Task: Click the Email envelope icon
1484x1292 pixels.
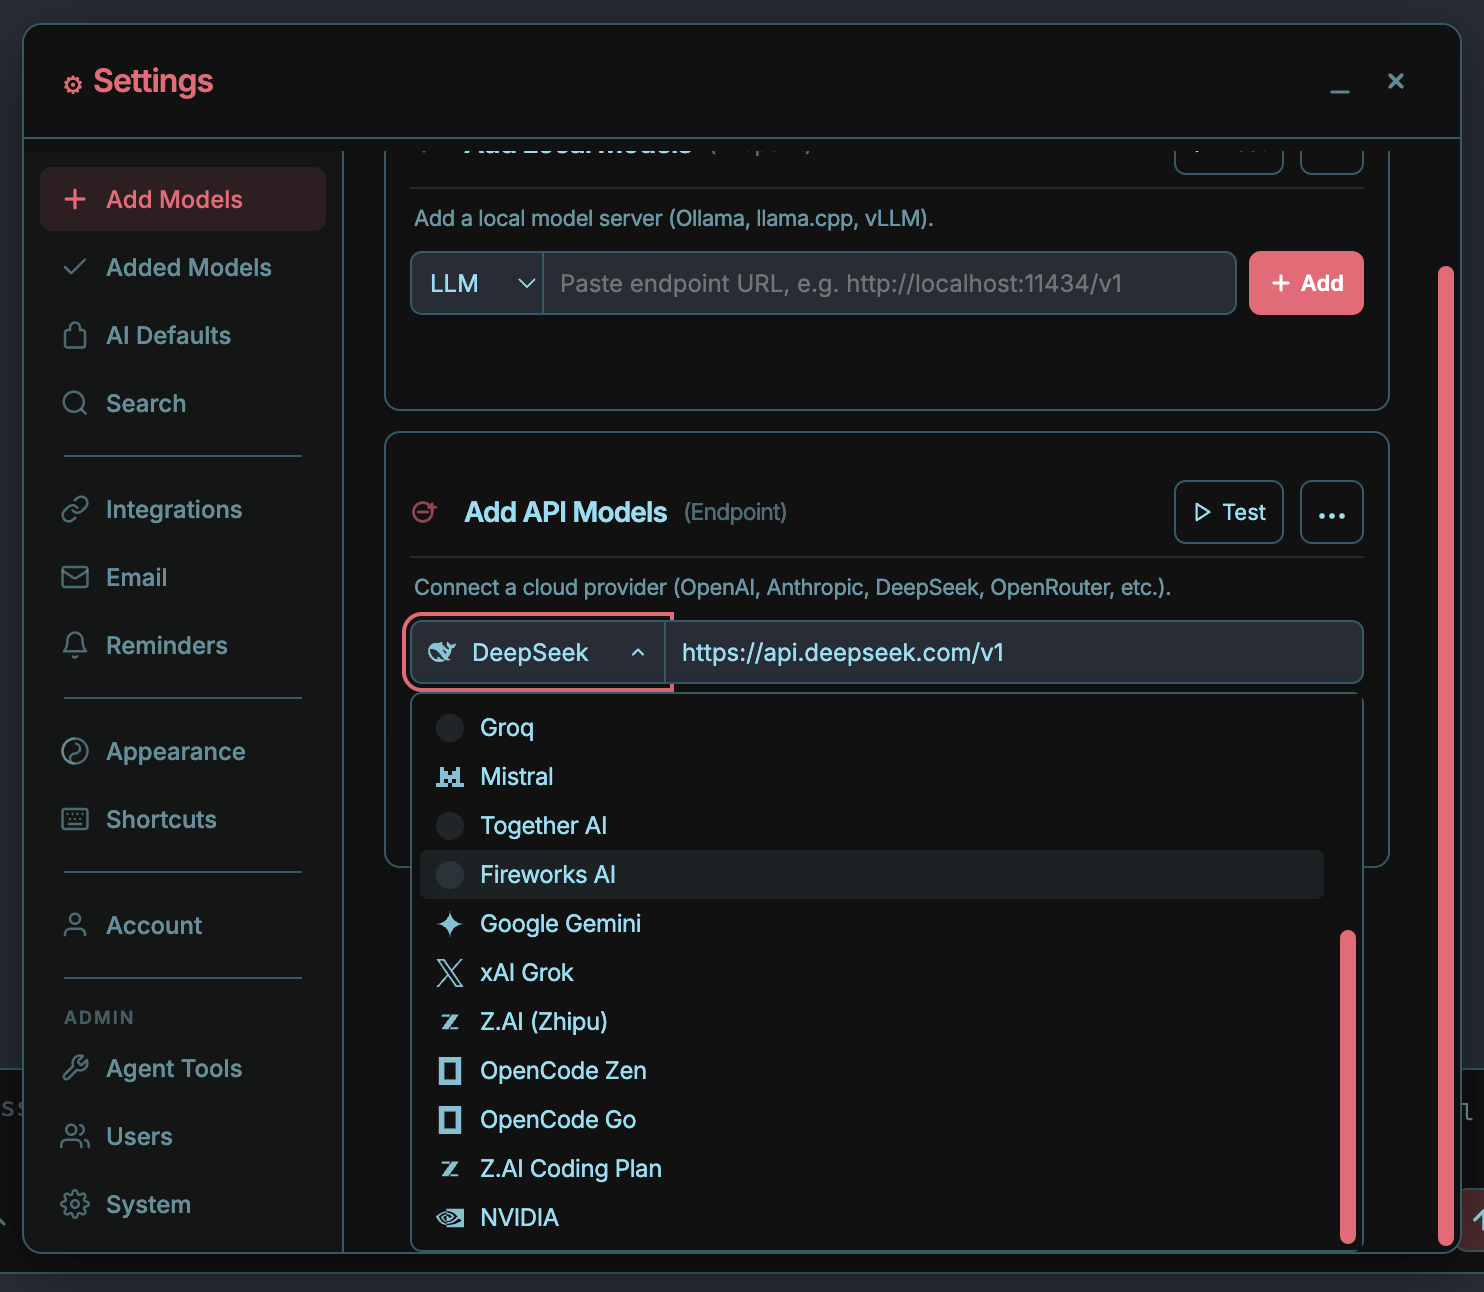Action: pyautogui.click(x=75, y=577)
